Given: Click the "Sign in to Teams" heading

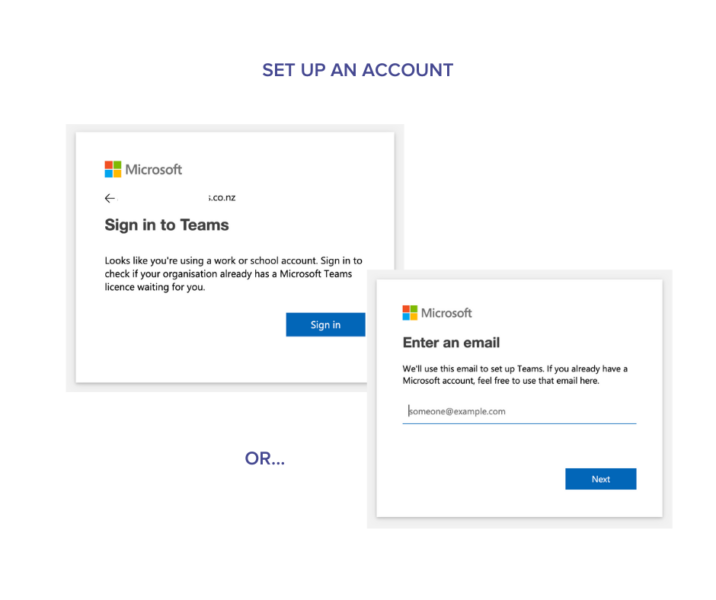Looking at the screenshot, I should (167, 225).
